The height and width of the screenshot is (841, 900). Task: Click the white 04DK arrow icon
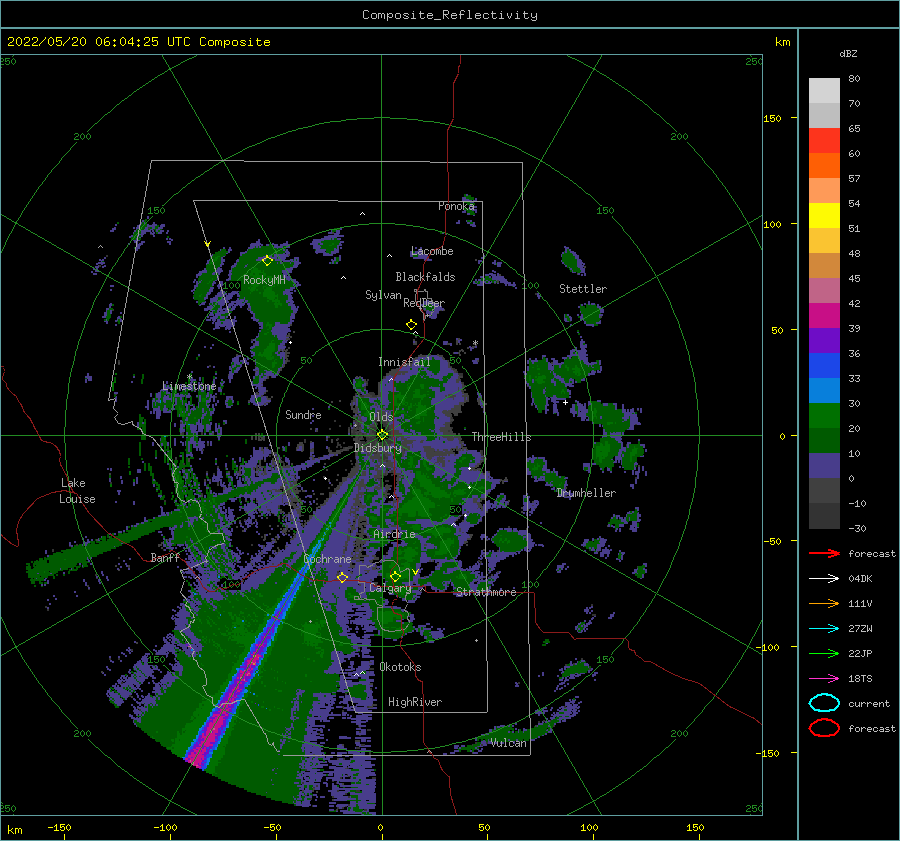pos(824,579)
